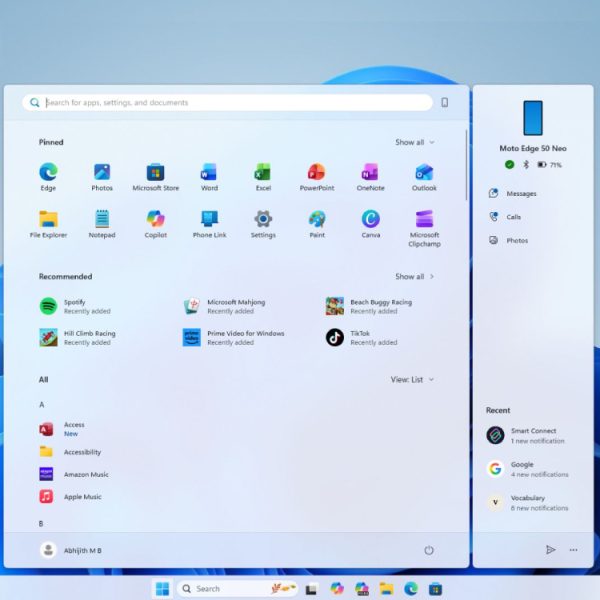
Task: Open File Explorer on the taskbar
Action: point(386,589)
